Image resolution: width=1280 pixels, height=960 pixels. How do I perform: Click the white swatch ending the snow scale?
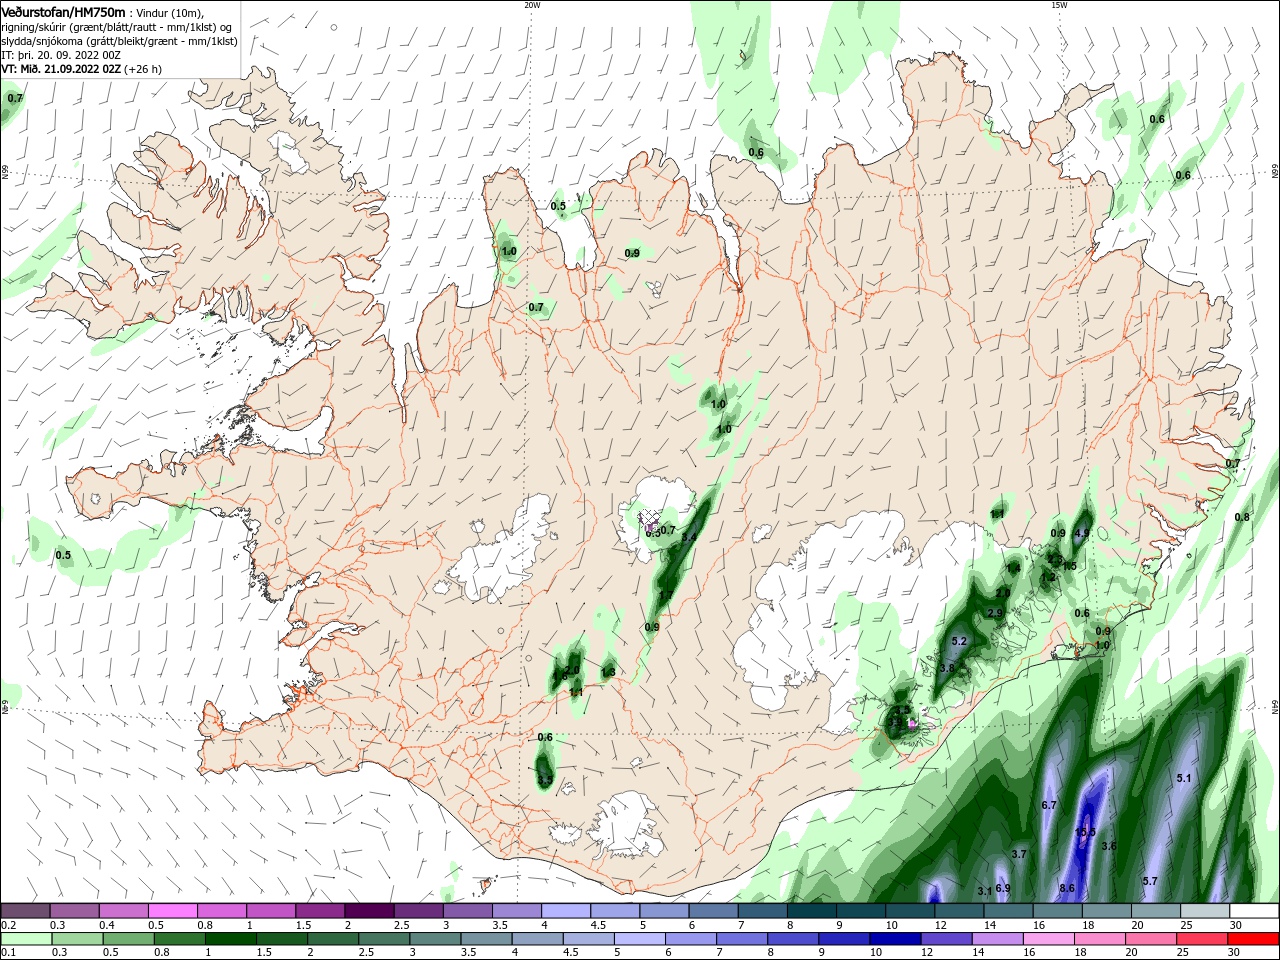(1254, 911)
